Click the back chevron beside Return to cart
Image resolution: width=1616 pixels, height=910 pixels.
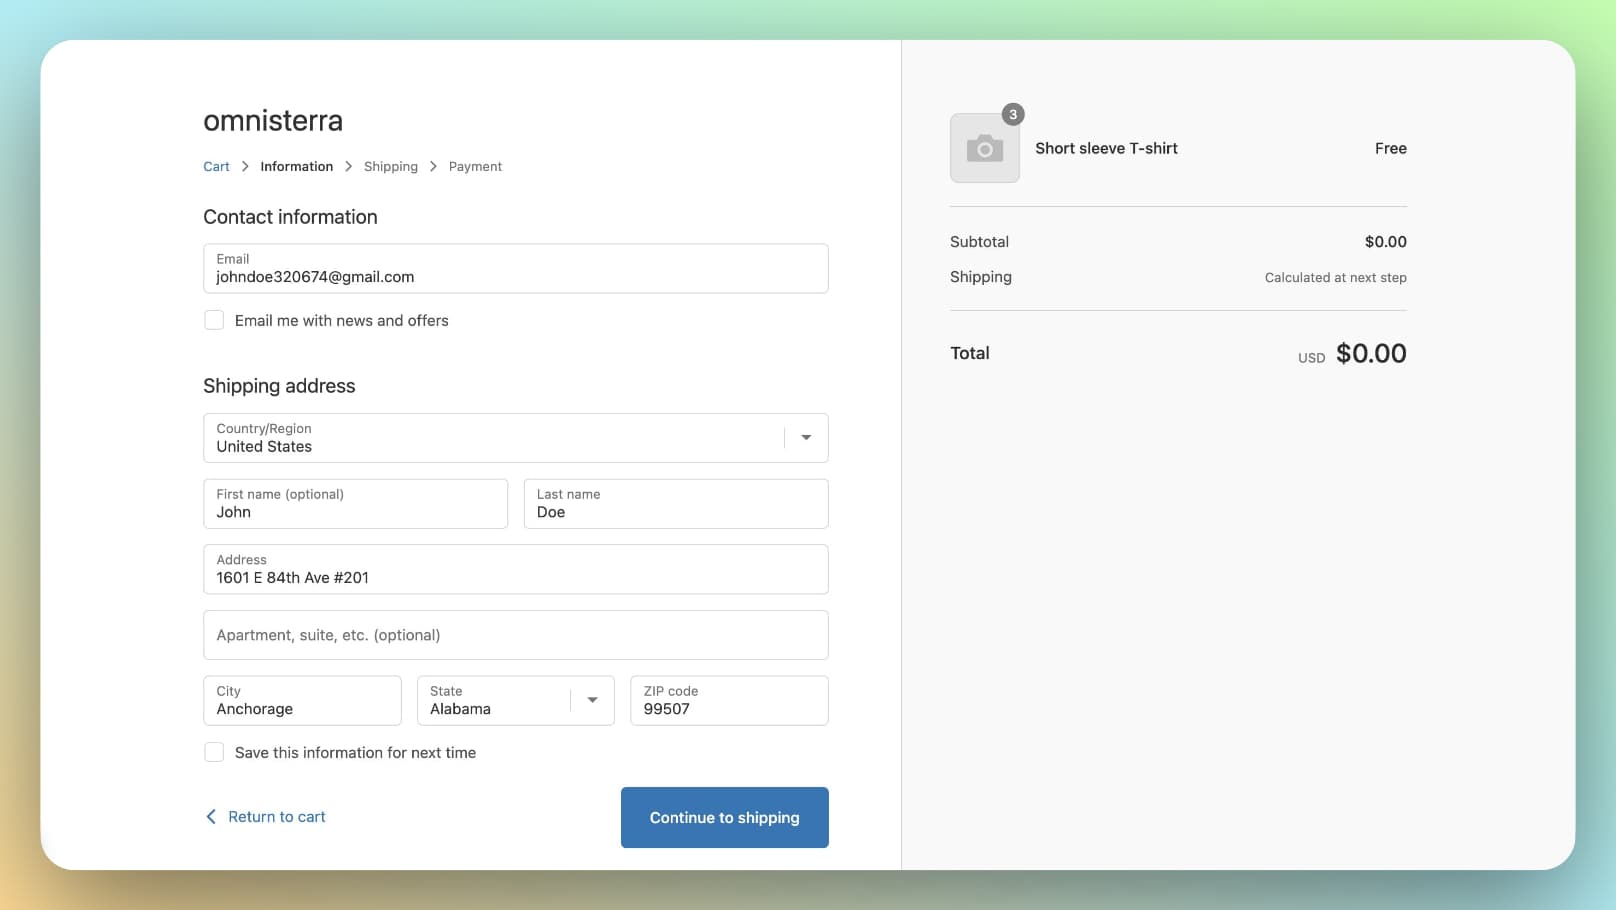[x=211, y=816]
